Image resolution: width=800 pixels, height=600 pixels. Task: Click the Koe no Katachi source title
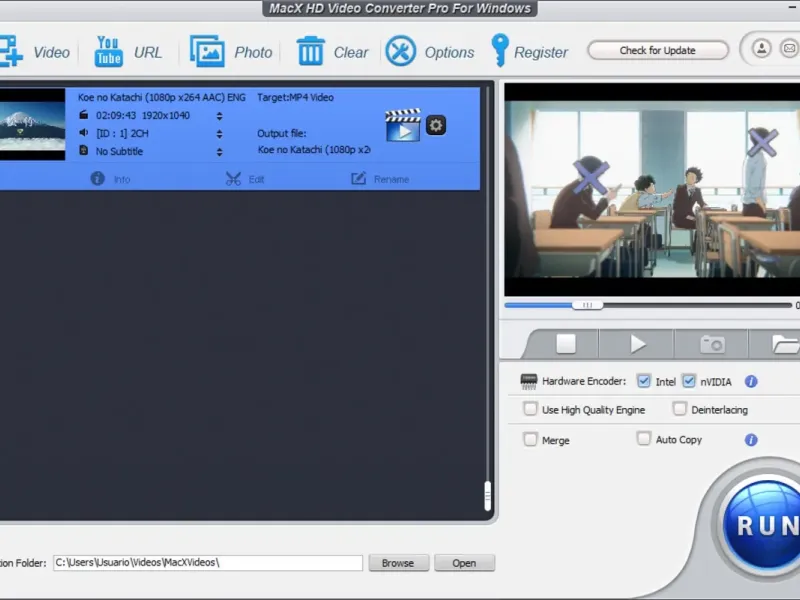click(162, 97)
